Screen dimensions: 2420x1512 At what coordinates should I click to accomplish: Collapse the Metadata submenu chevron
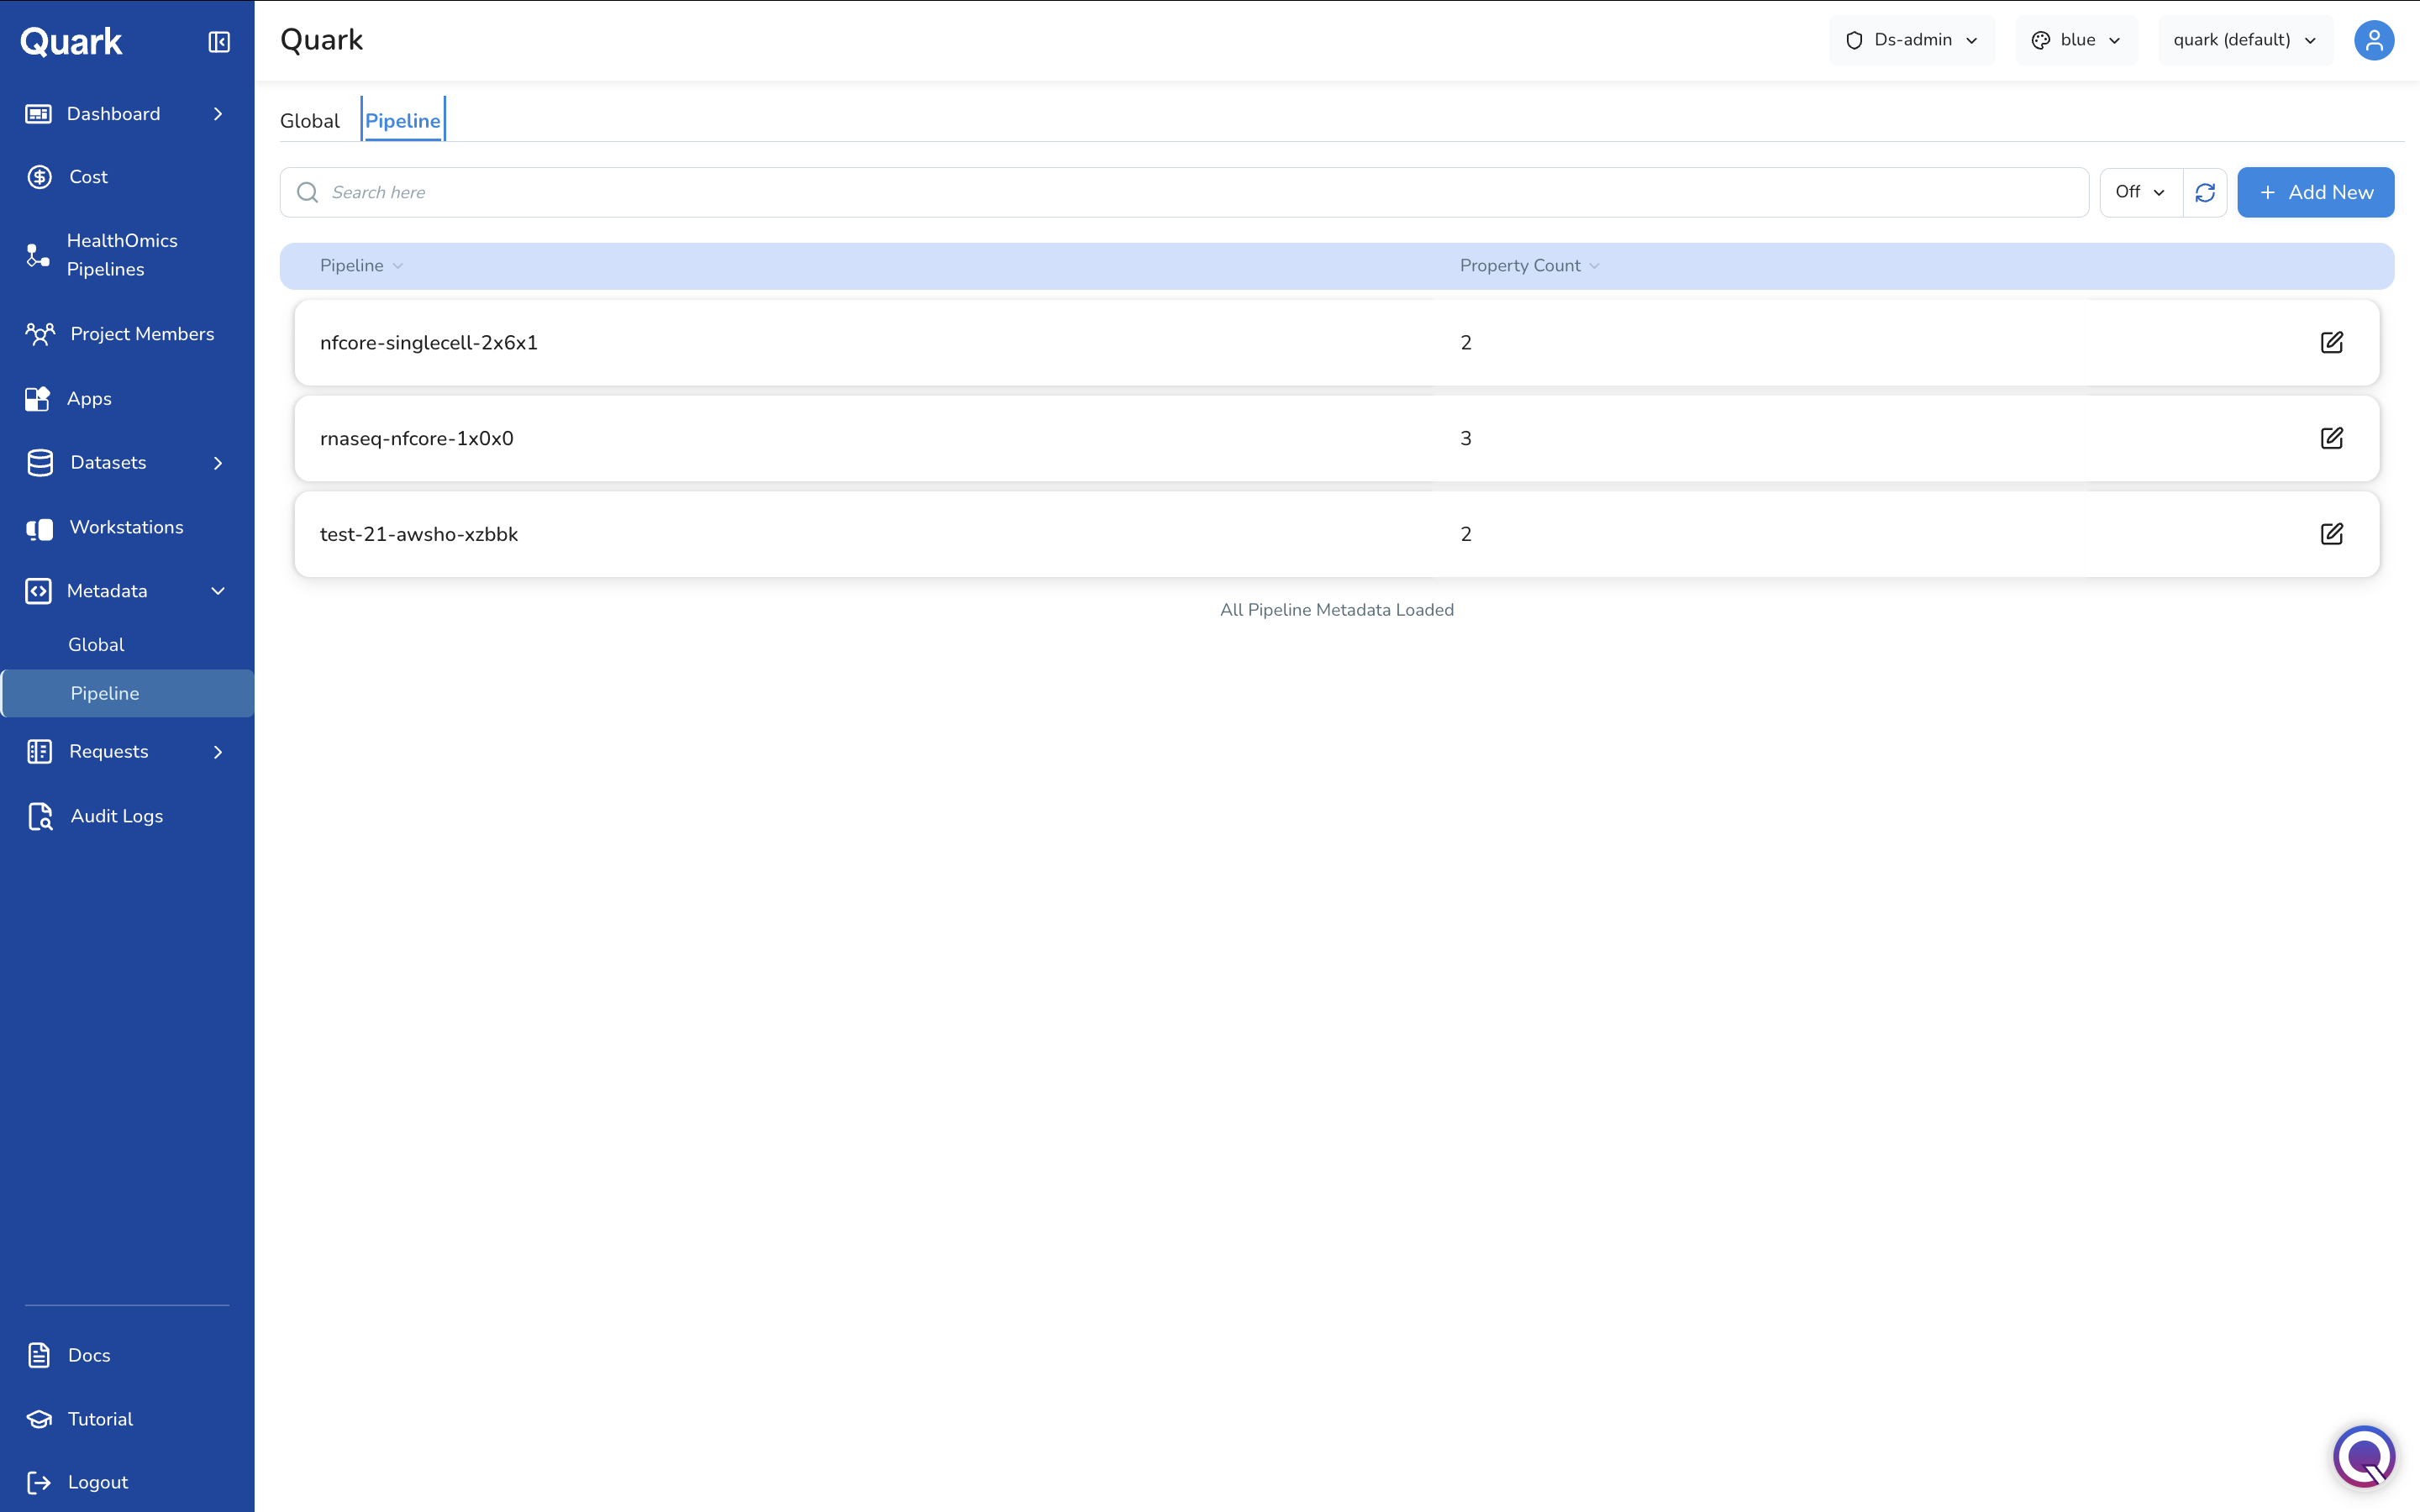point(218,591)
